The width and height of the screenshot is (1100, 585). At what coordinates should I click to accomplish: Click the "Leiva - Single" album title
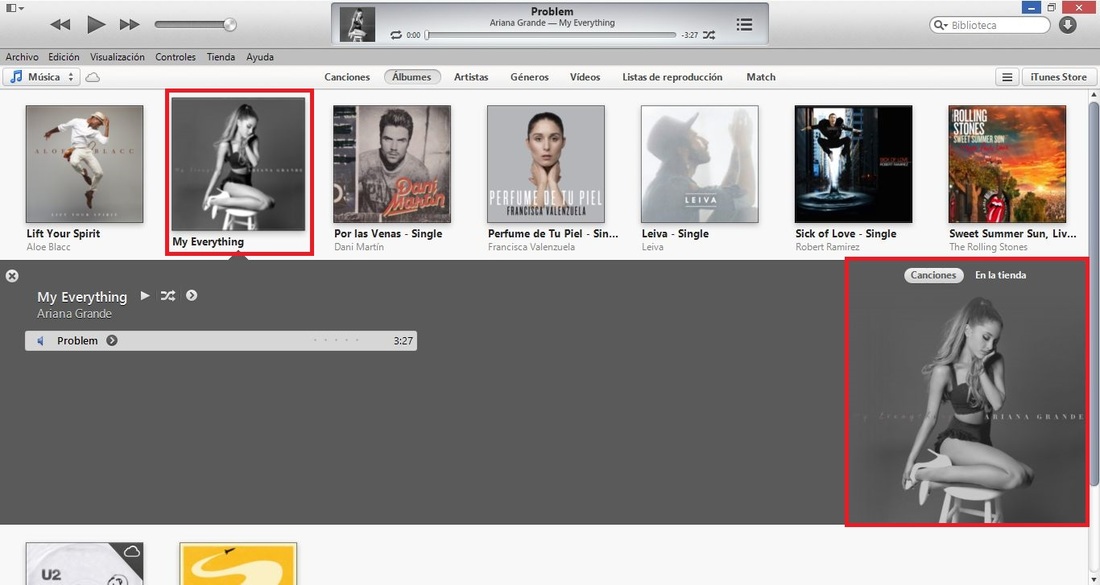click(675, 234)
